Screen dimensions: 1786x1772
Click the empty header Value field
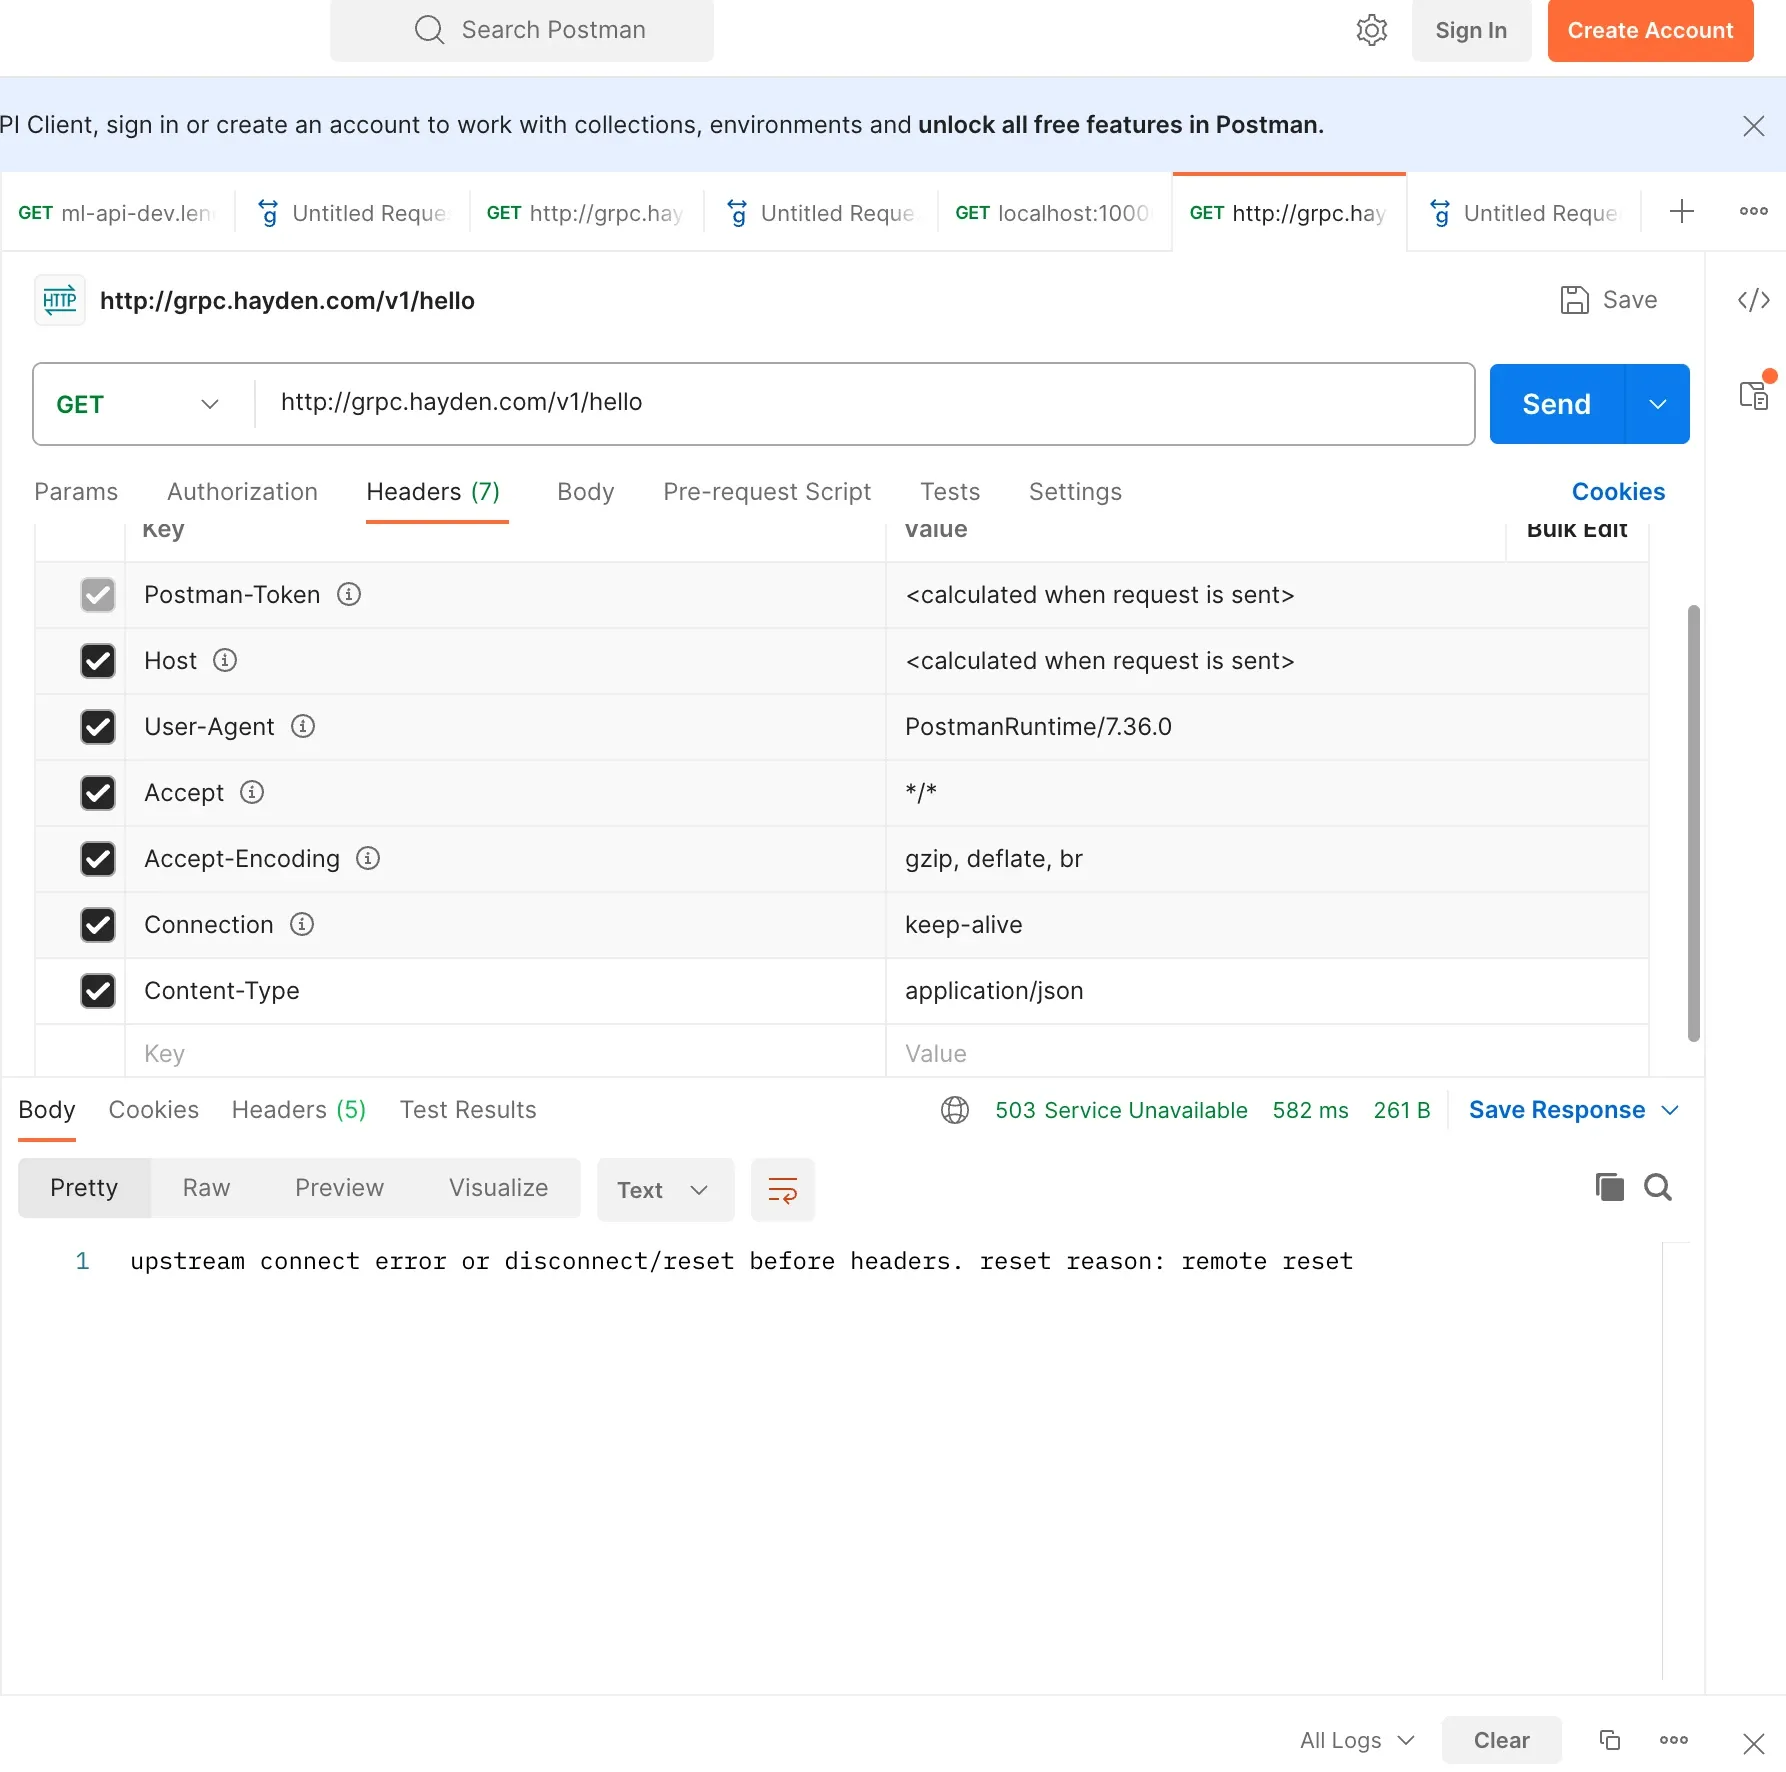1267,1053
